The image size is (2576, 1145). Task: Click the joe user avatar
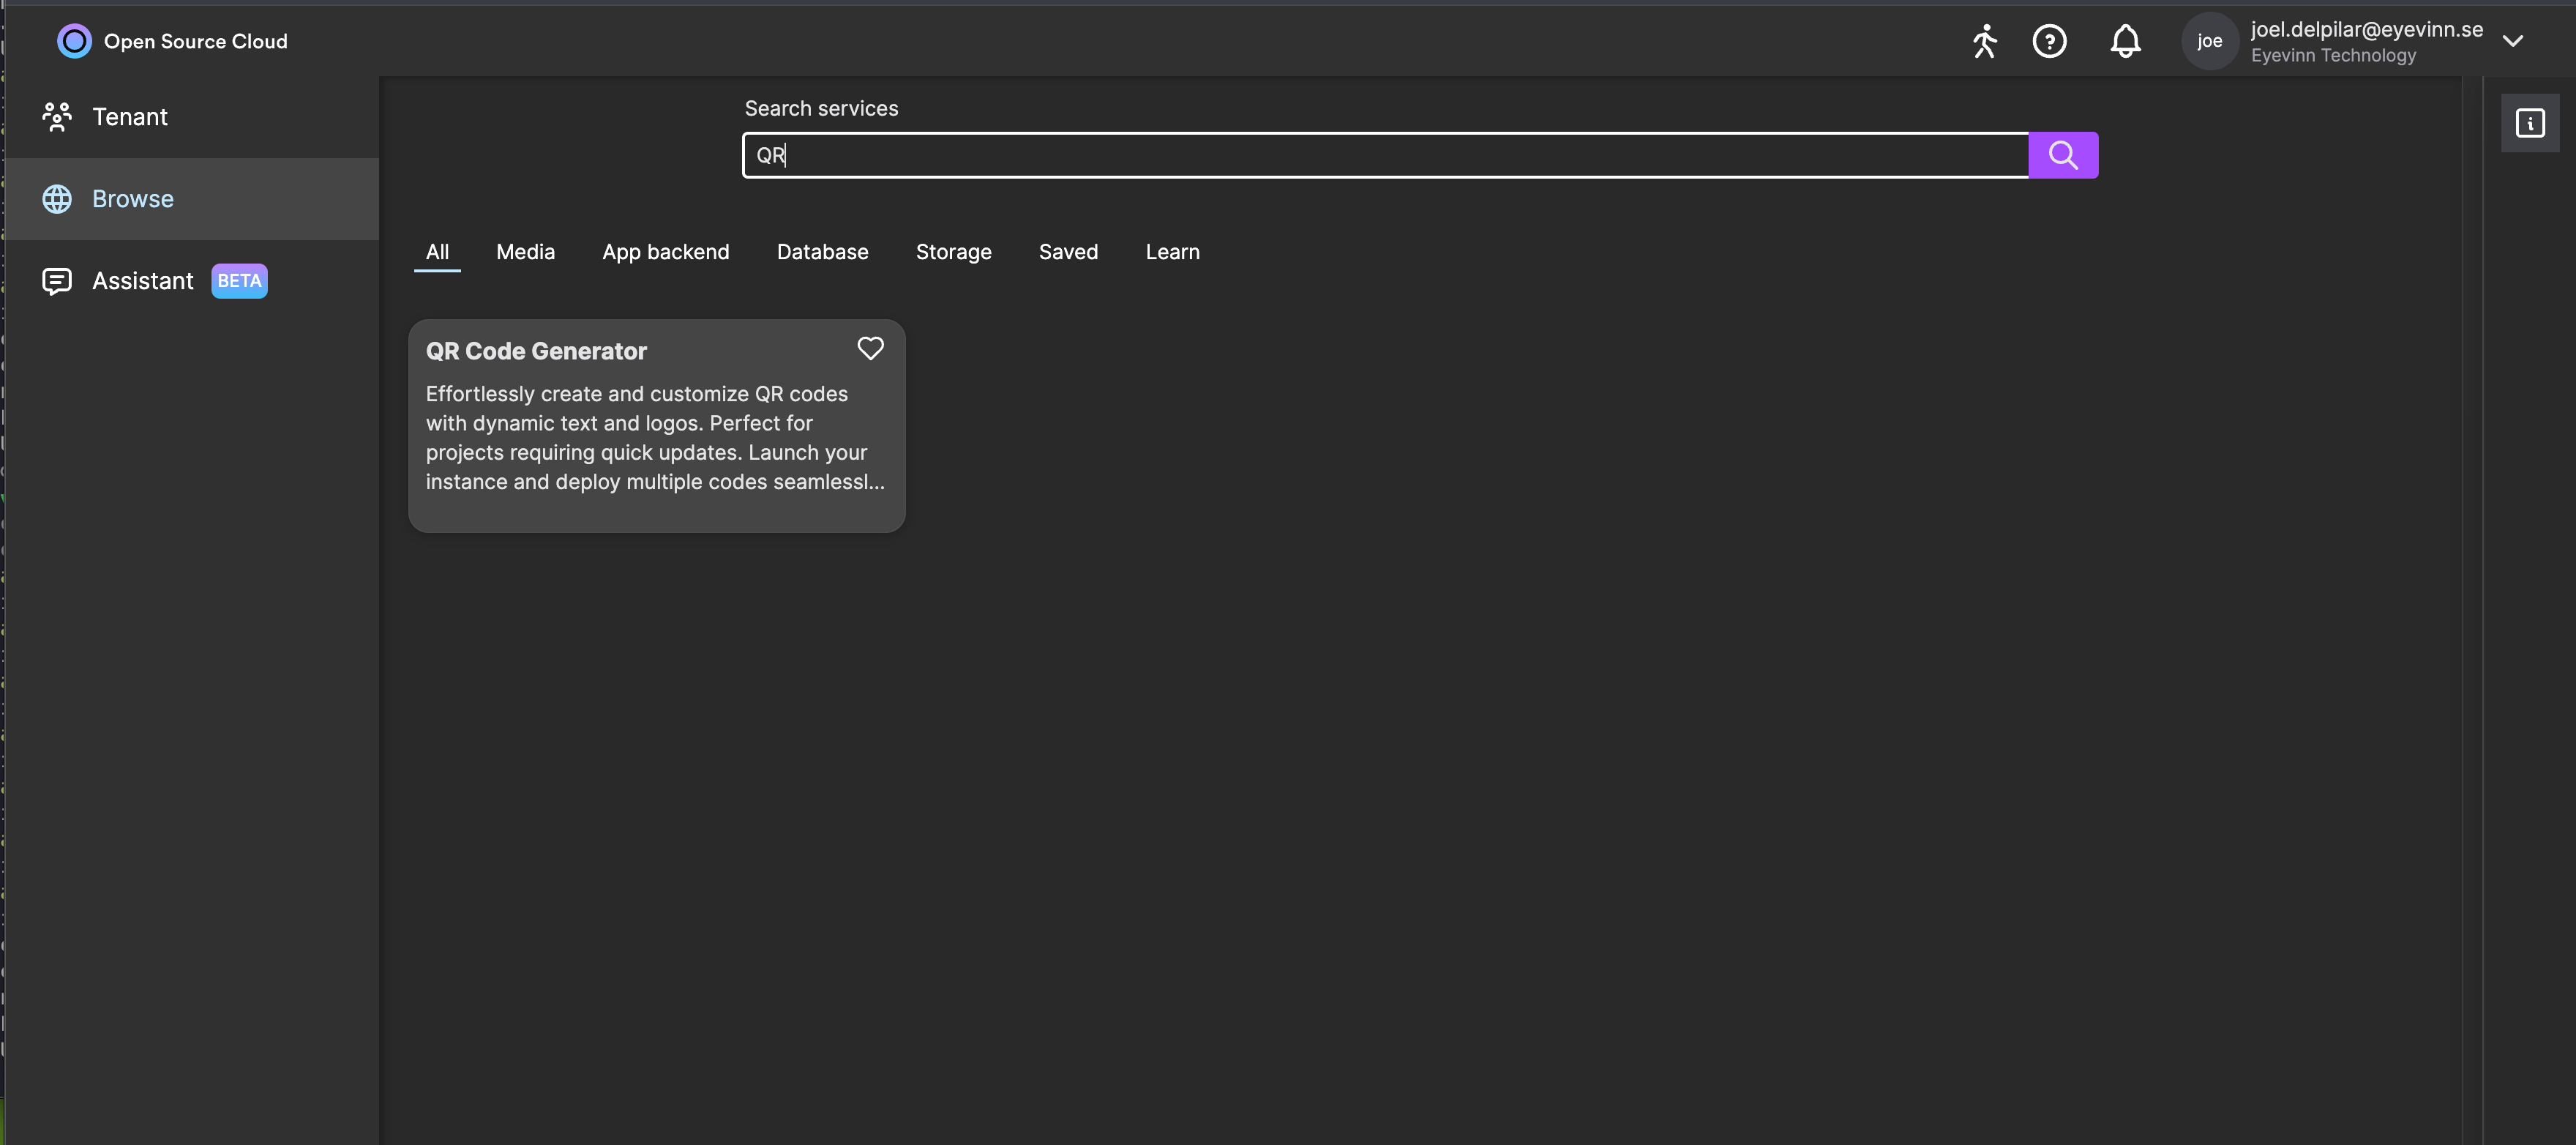pos(2209,41)
